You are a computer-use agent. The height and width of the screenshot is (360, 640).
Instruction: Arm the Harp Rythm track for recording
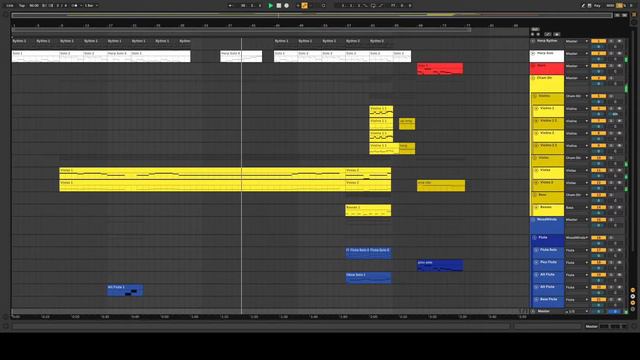(x=619, y=41)
